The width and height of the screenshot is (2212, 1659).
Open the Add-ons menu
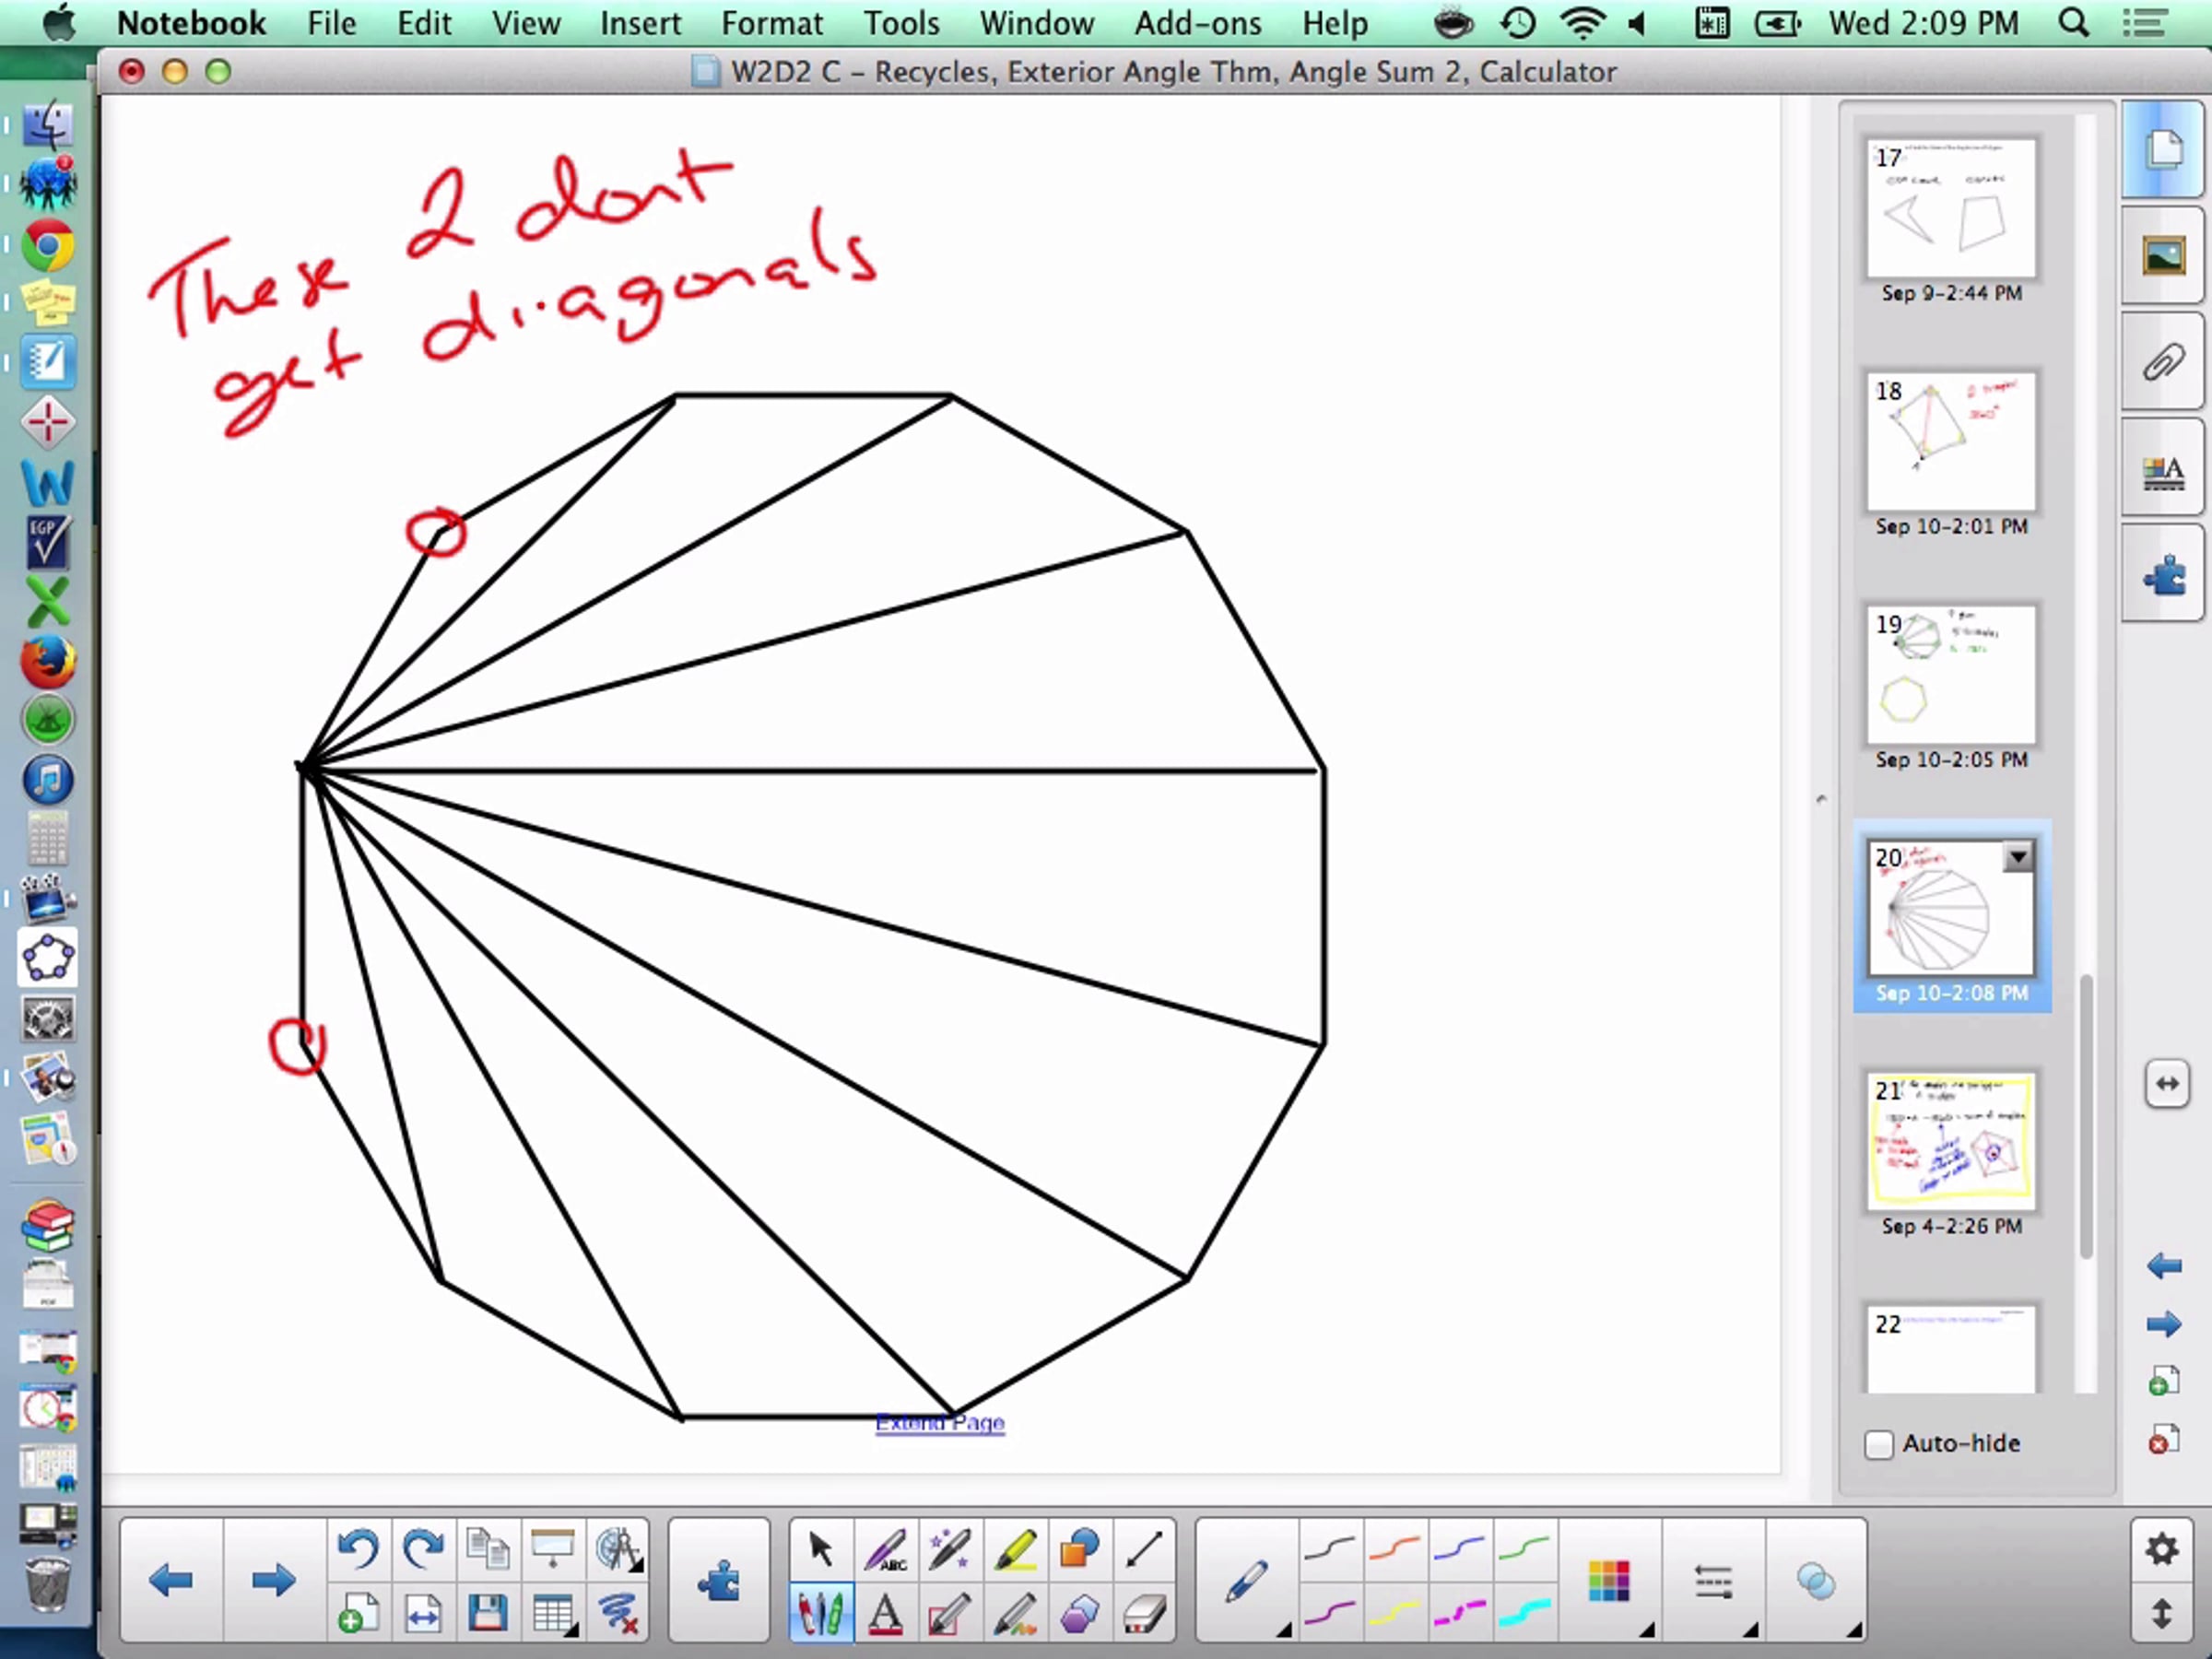point(1197,22)
